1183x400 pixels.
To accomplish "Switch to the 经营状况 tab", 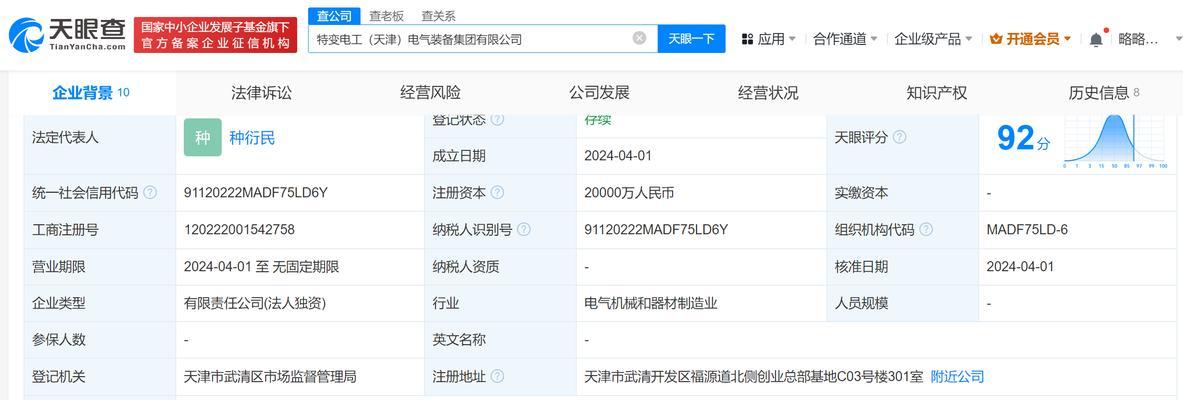I will click(768, 93).
